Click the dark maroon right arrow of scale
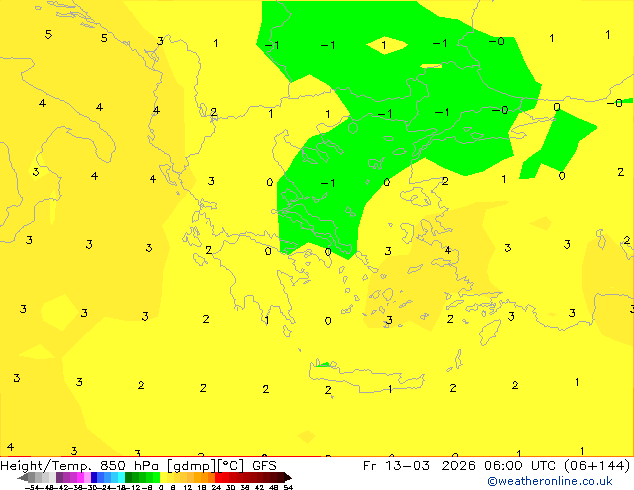 pos(288,477)
